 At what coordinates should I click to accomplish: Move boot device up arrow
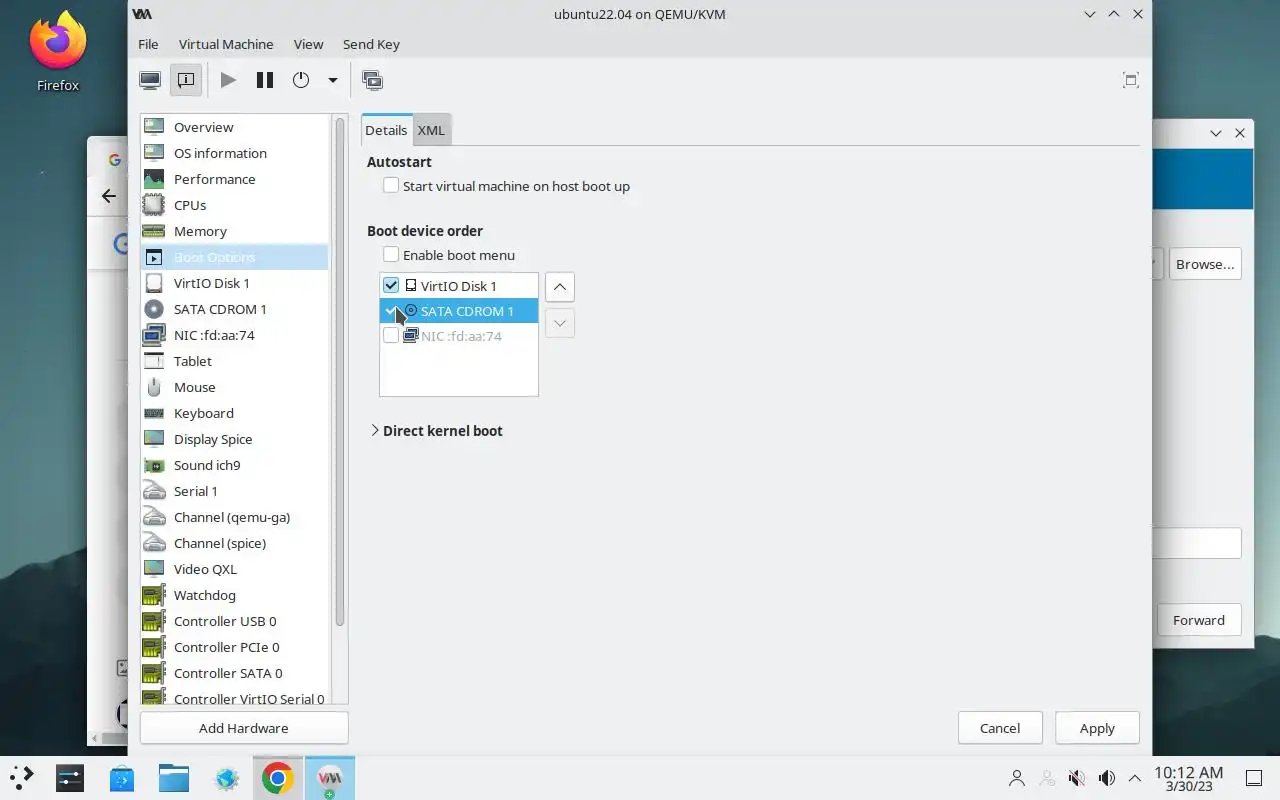pyautogui.click(x=560, y=287)
